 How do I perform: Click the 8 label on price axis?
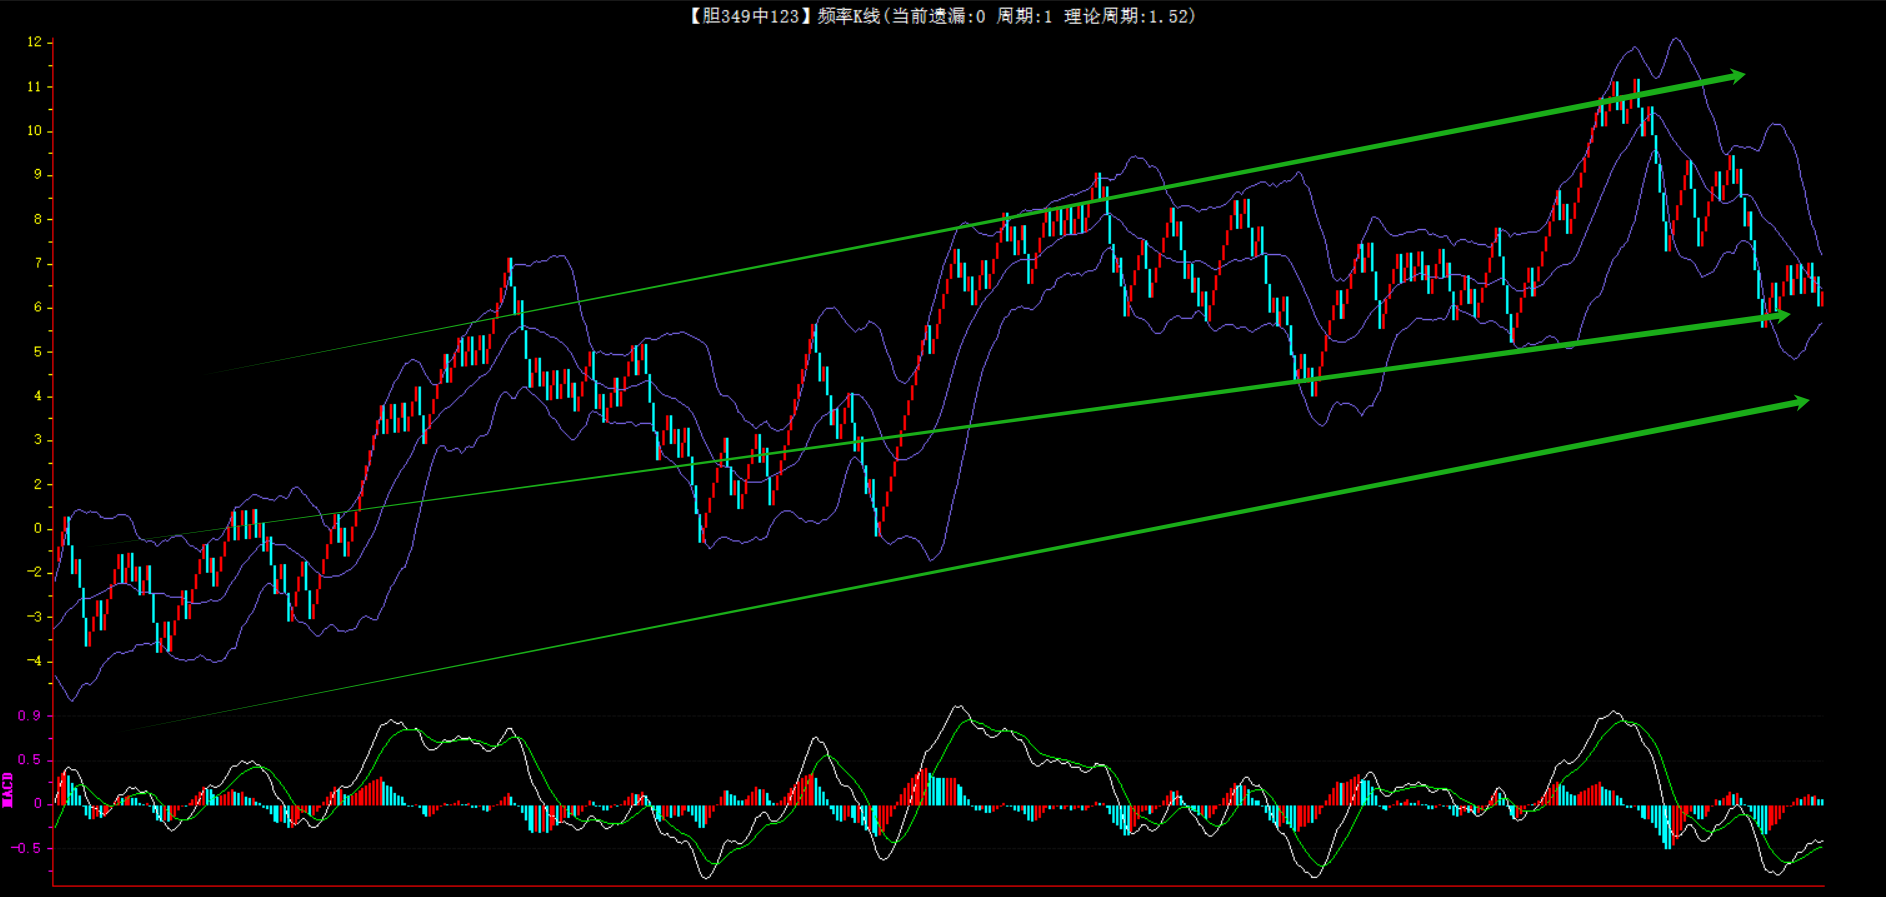(x=38, y=219)
